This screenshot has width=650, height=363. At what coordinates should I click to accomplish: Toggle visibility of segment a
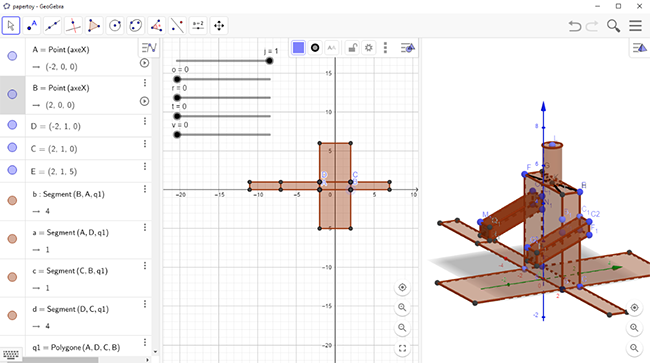point(12,239)
